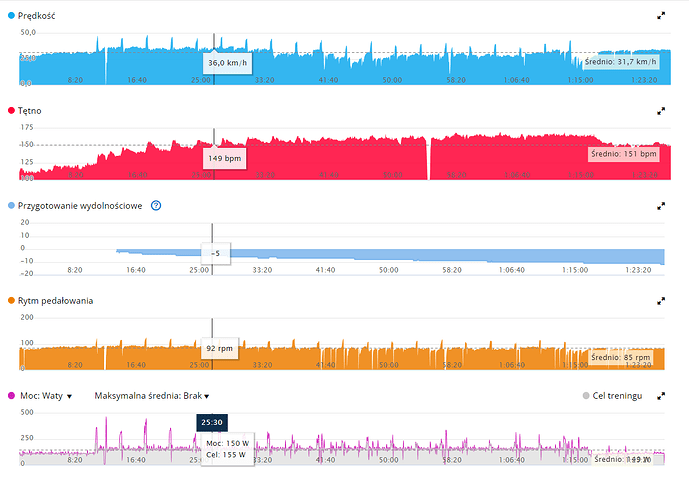The image size is (689, 484).
Task: Click the Prędkość chart title
Action: coord(36,16)
